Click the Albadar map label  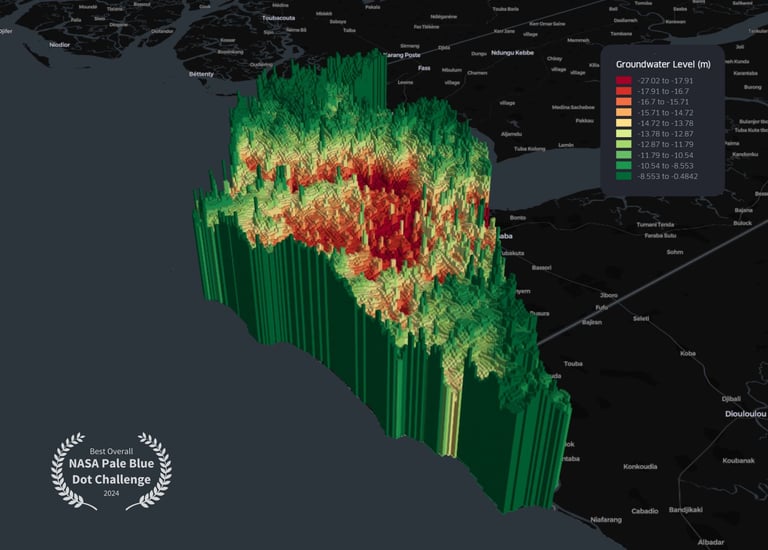tap(711, 542)
